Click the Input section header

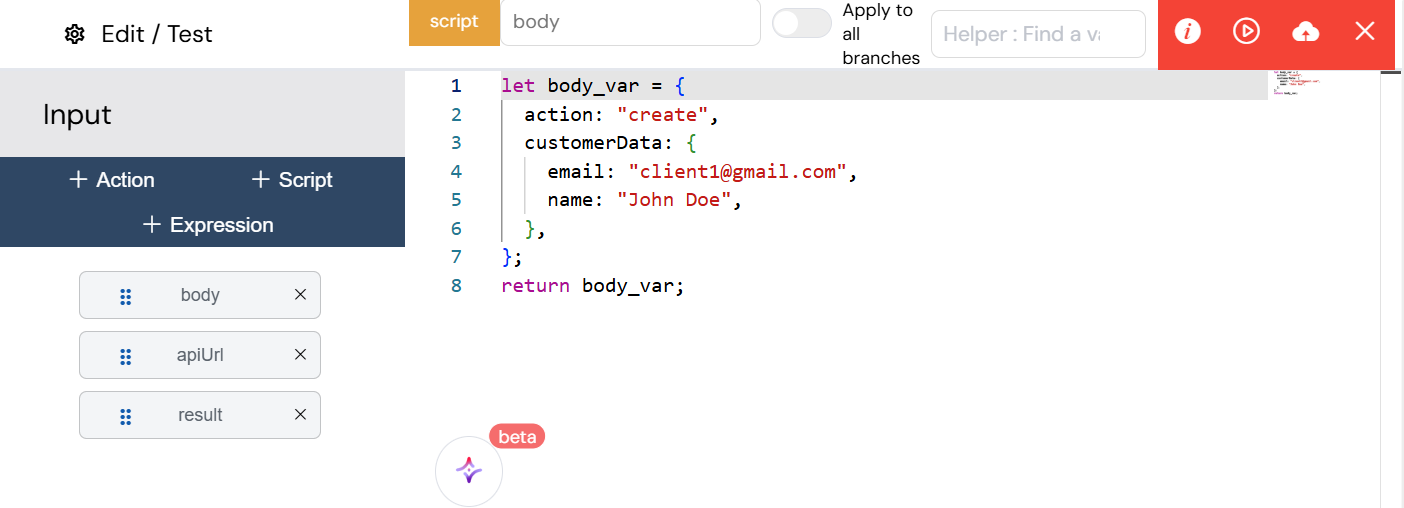coord(202,114)
